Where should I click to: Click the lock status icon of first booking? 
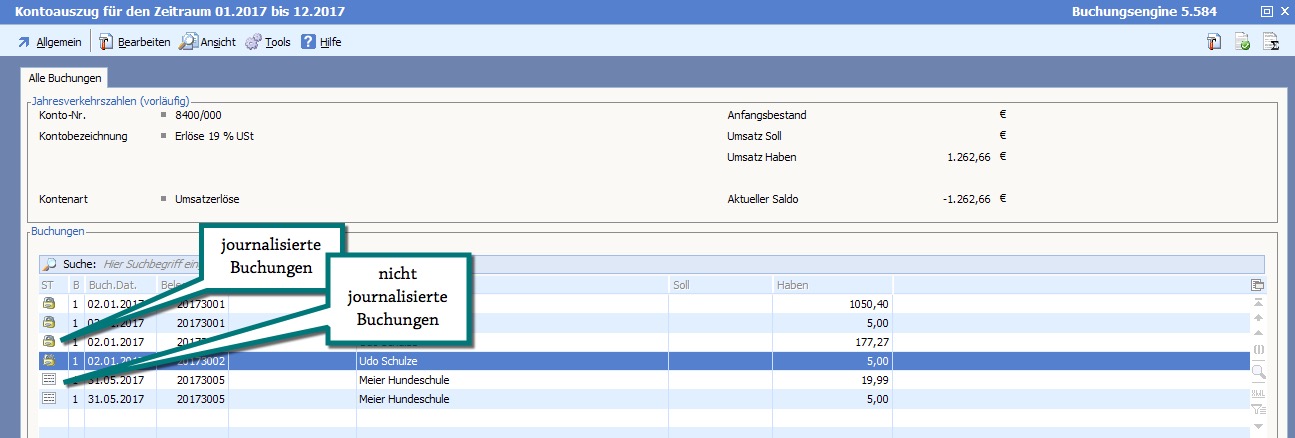point(48,304)
